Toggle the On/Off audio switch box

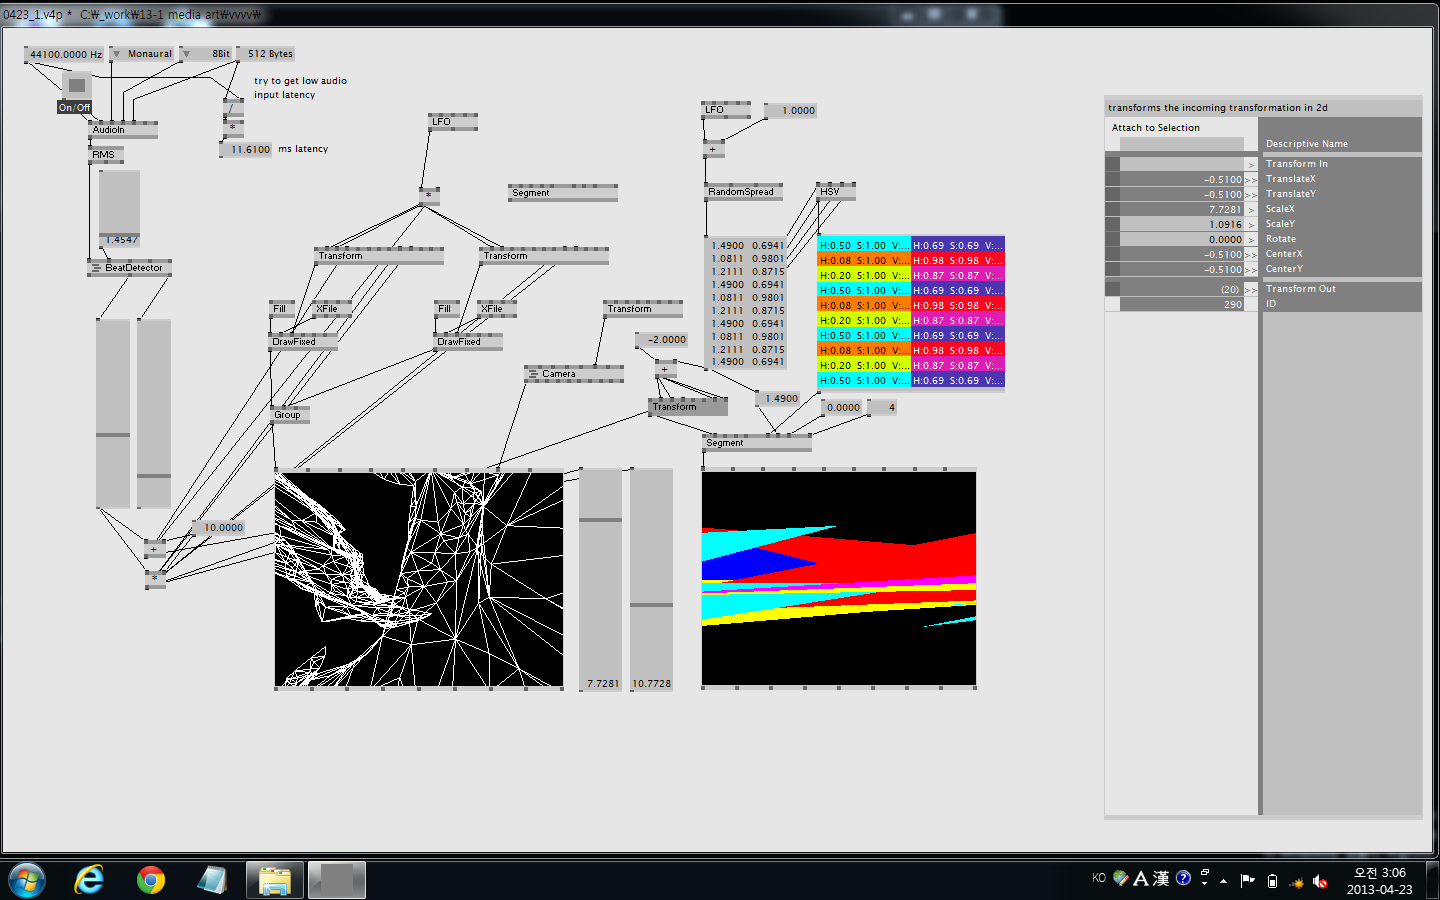point(76,86)
